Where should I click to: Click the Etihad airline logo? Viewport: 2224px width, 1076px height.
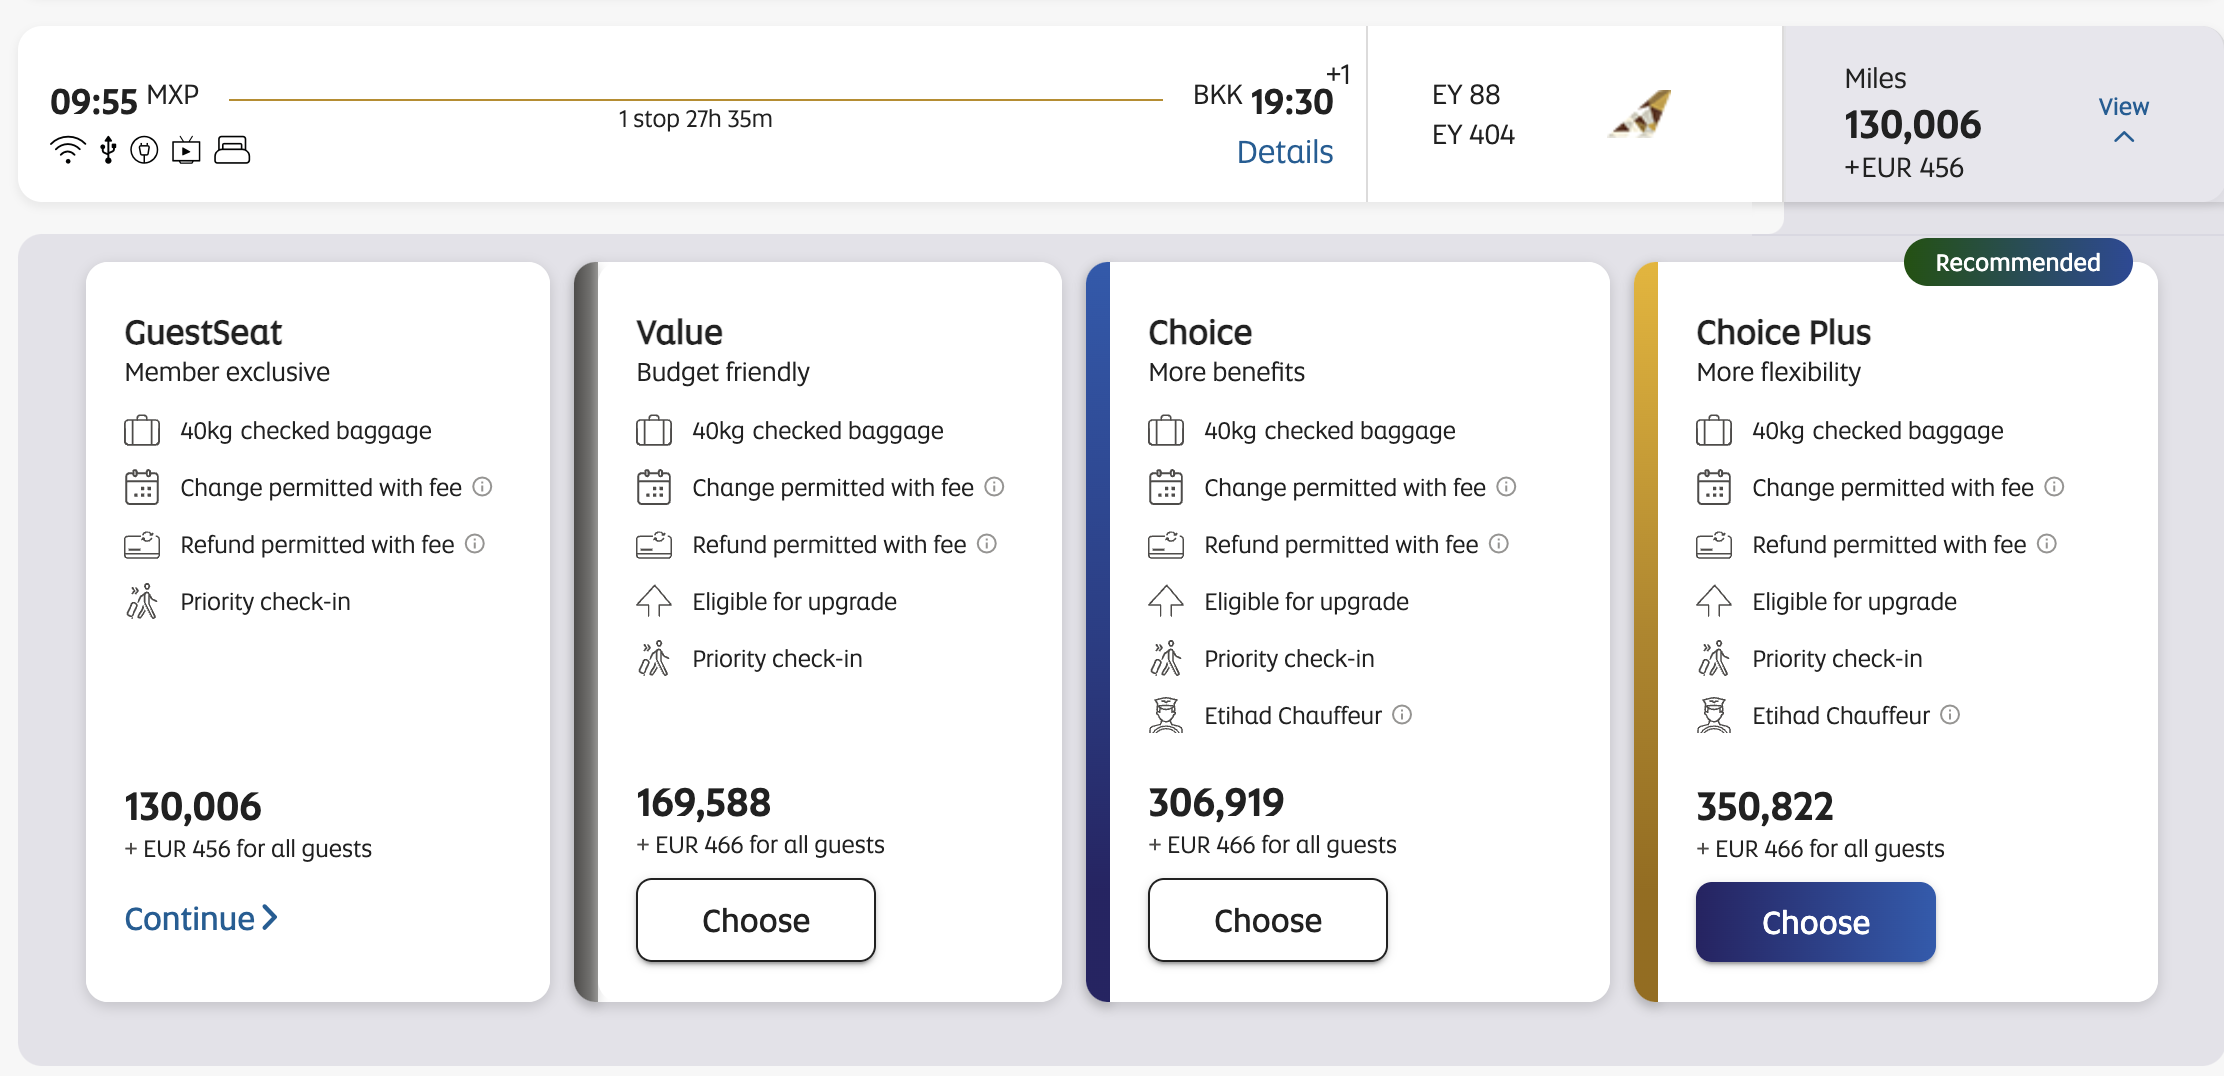click(x=1641, y=114)
